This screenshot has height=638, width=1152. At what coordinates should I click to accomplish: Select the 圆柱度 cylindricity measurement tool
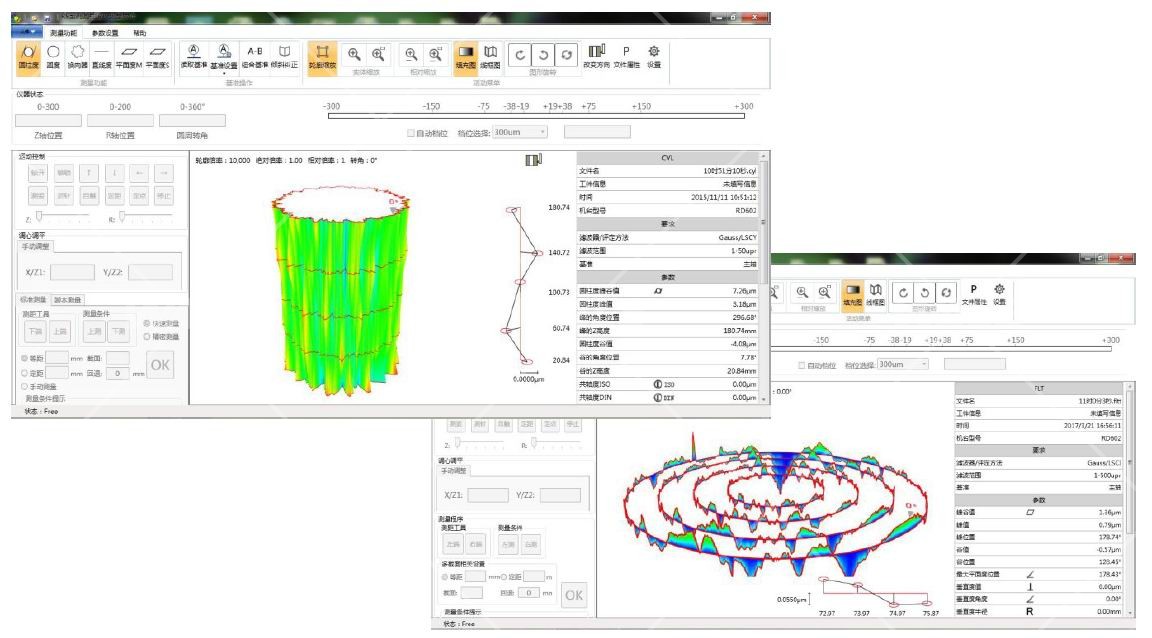tap(28, 57)
